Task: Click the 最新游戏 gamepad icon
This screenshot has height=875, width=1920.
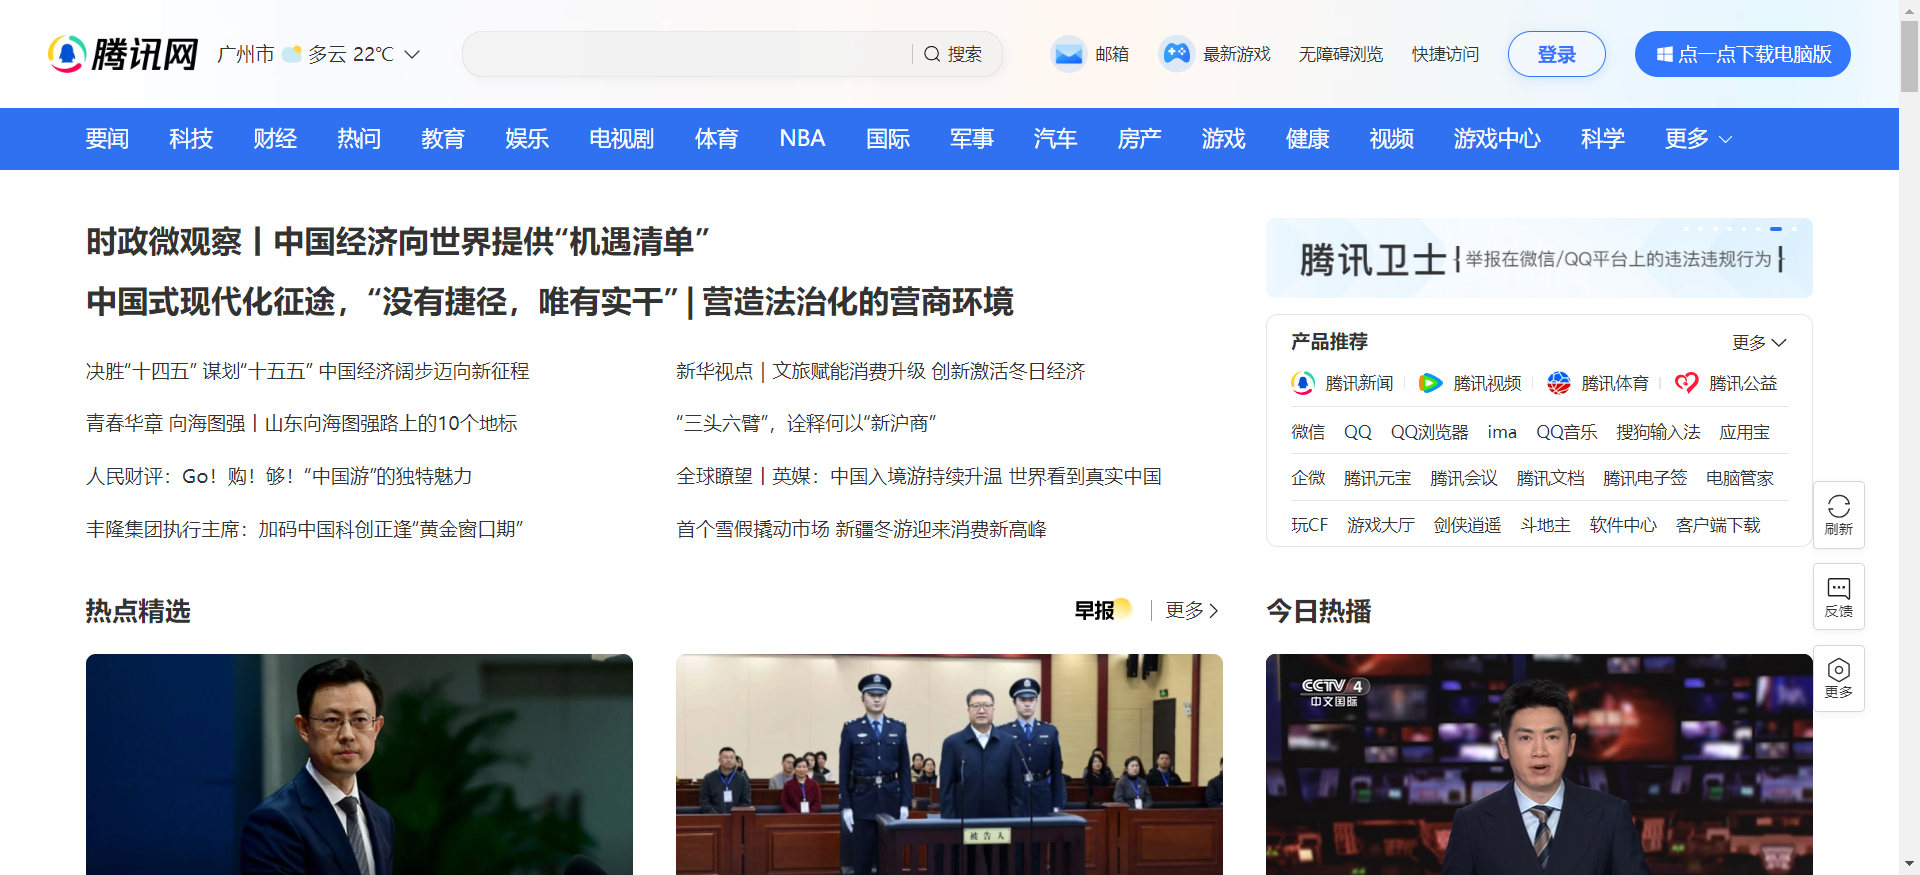Action: coord(1177,54)
